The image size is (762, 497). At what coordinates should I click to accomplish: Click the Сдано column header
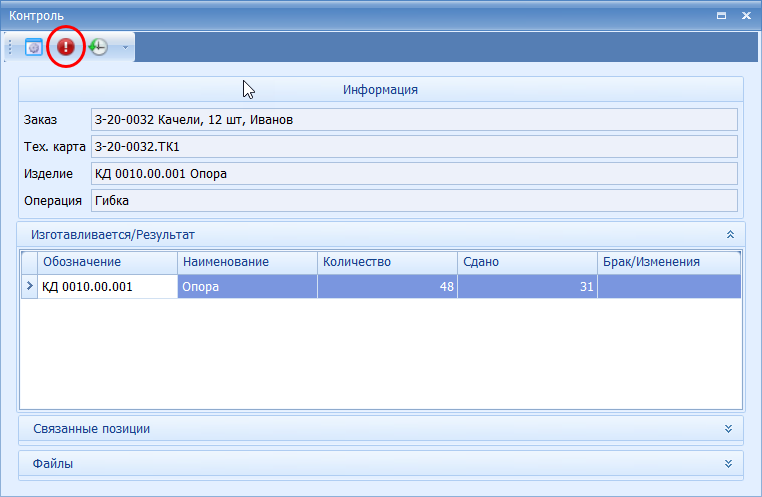[x=526, y=262]
